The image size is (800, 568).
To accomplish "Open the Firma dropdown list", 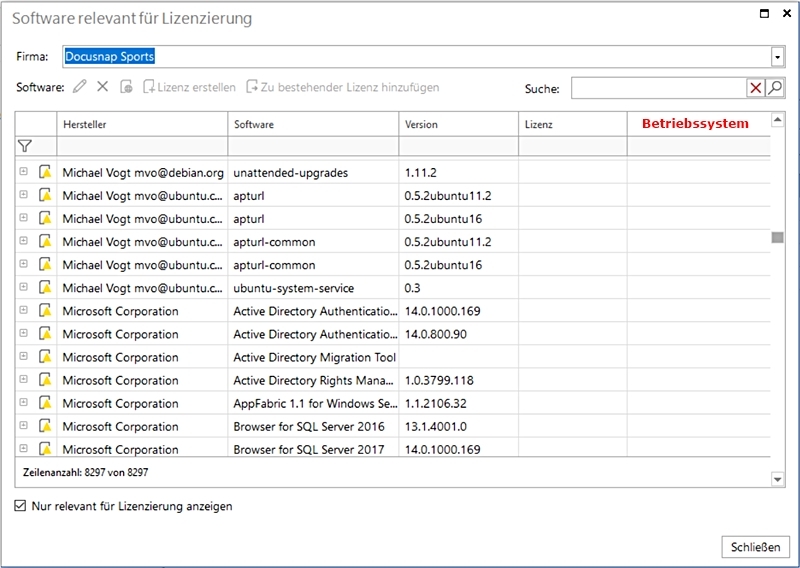I will tap(777, 57).
